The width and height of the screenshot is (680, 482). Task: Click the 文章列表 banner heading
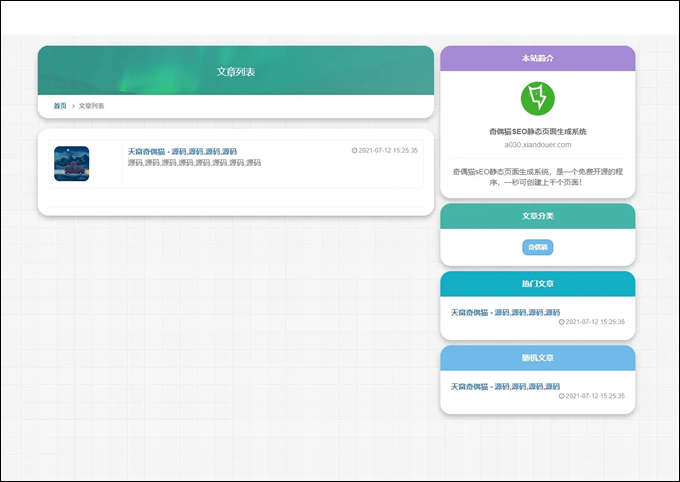click(x=236, y=72)
